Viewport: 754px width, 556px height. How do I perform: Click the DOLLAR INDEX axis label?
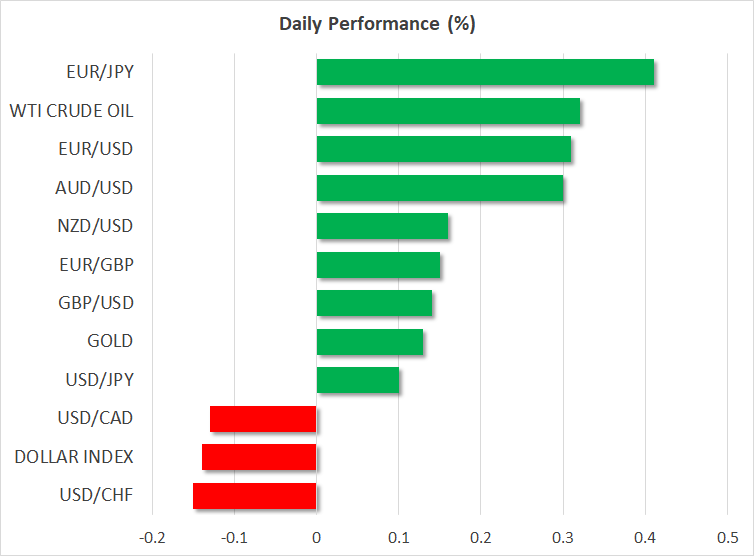(x=74, y=457)
